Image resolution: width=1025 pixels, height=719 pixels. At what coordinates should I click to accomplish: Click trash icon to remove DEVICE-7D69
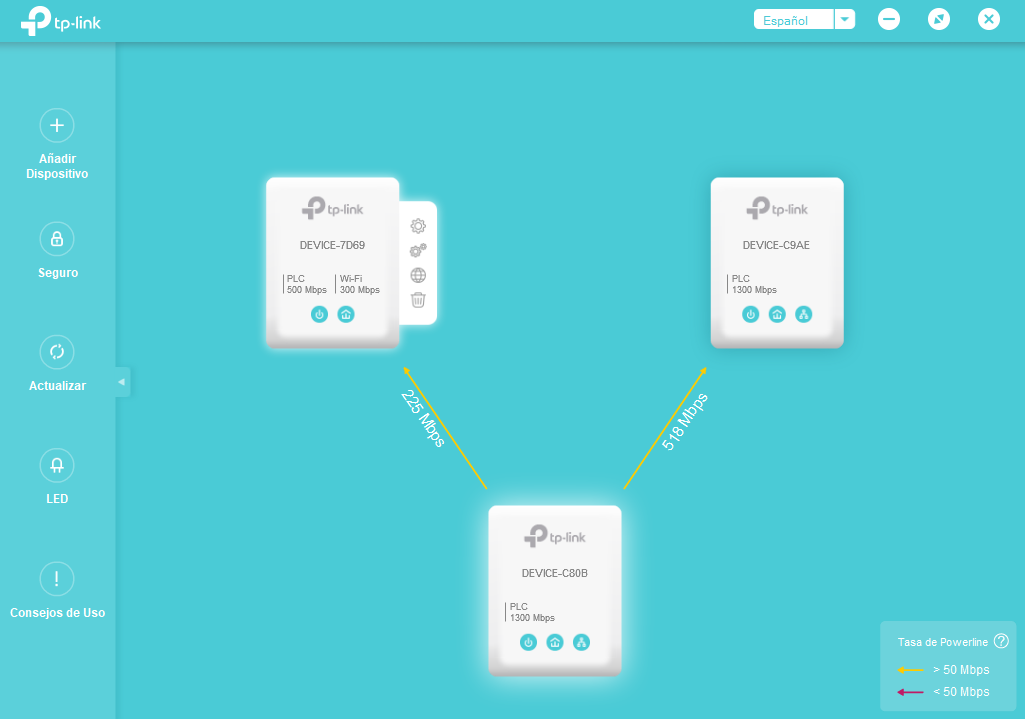coord(418,300)
